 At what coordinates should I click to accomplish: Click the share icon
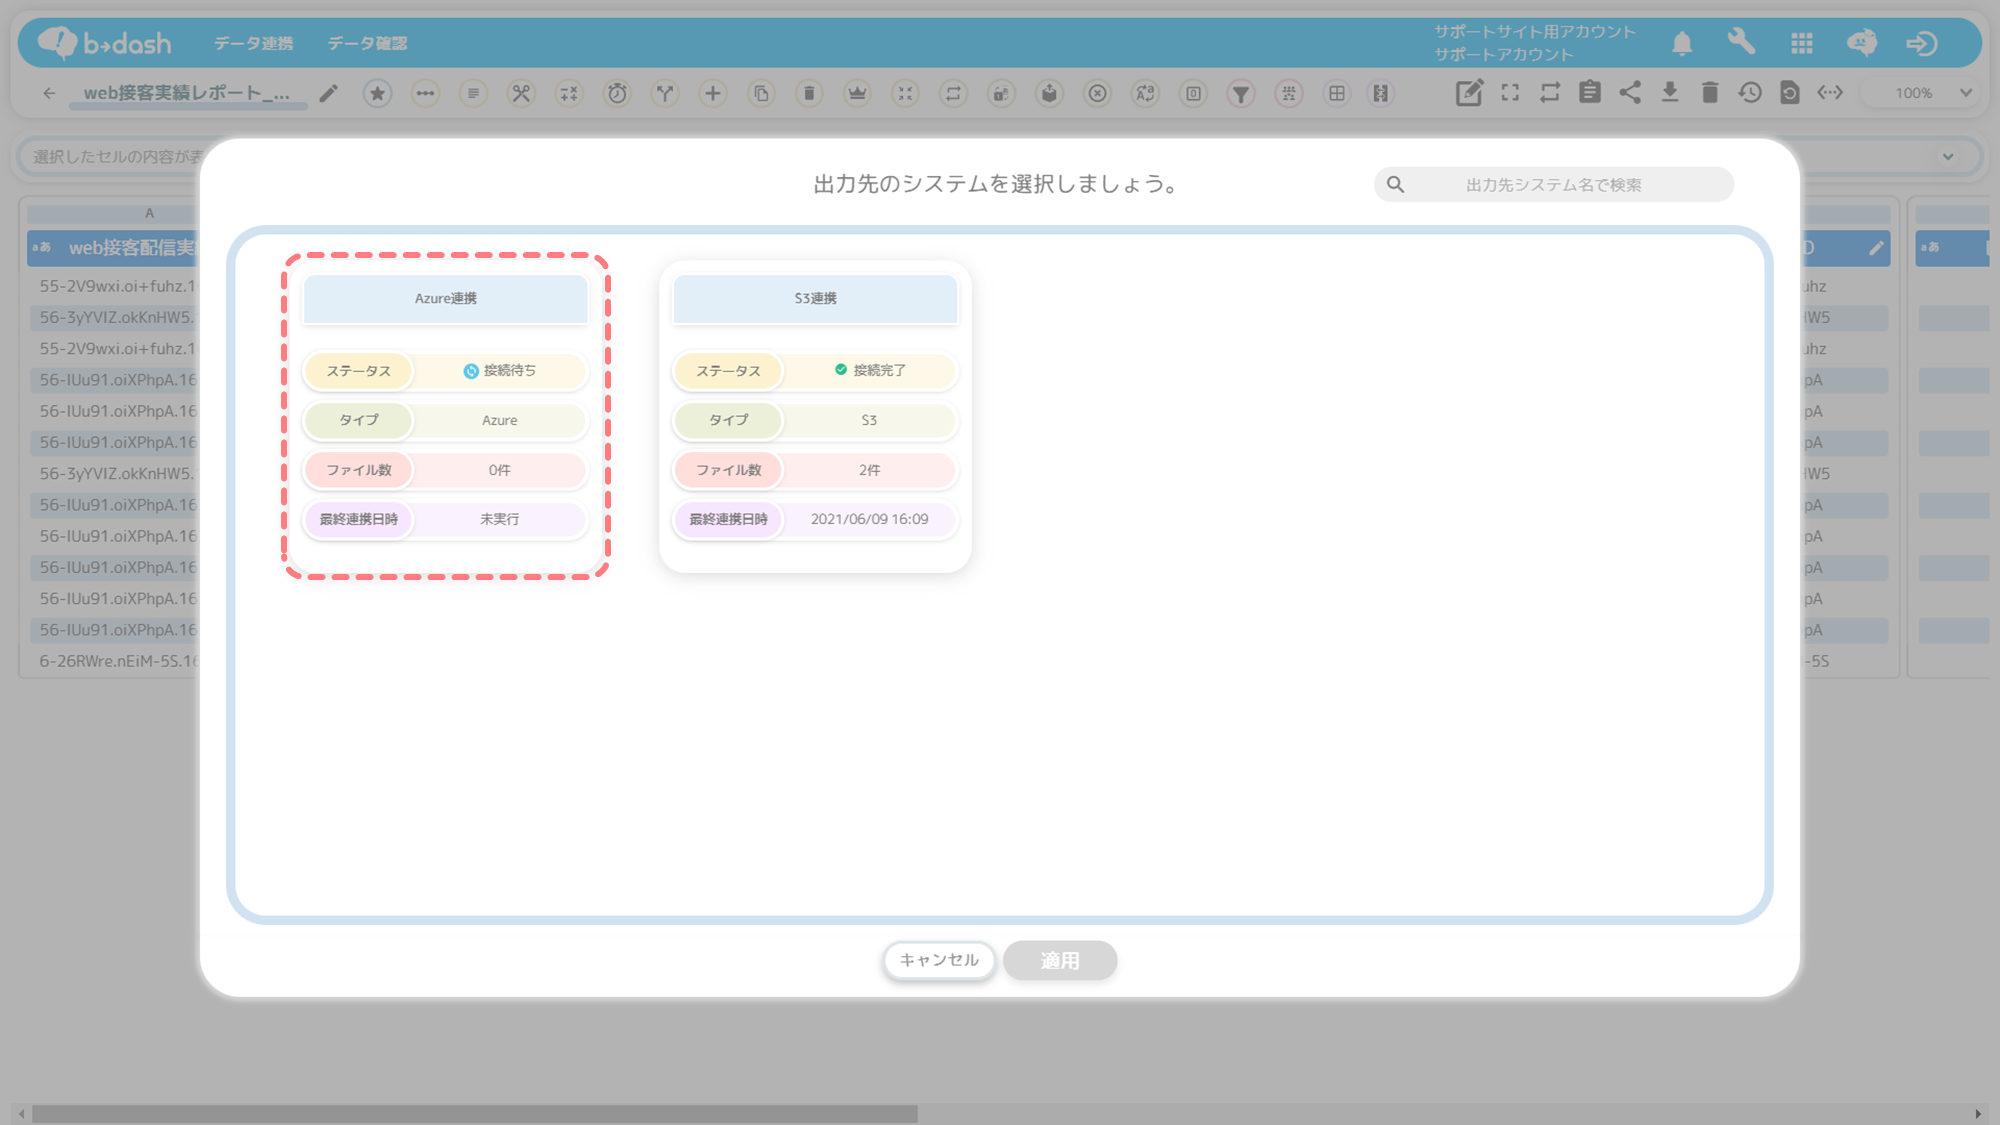pyautogui.click(x=1630, y=93)
